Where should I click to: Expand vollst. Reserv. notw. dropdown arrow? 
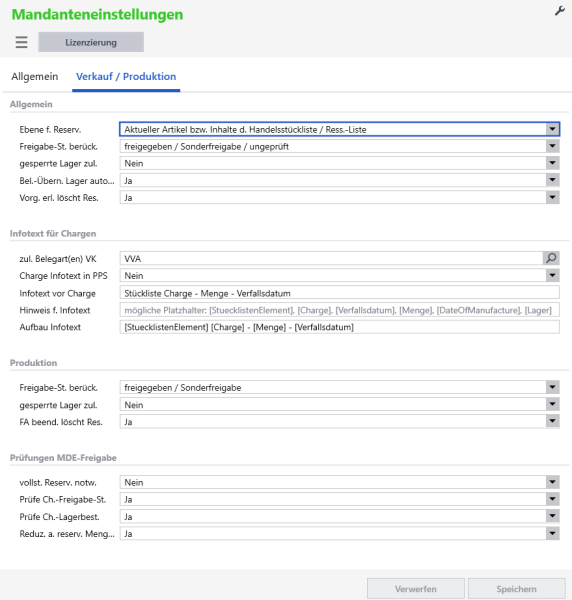coord(552,482)
